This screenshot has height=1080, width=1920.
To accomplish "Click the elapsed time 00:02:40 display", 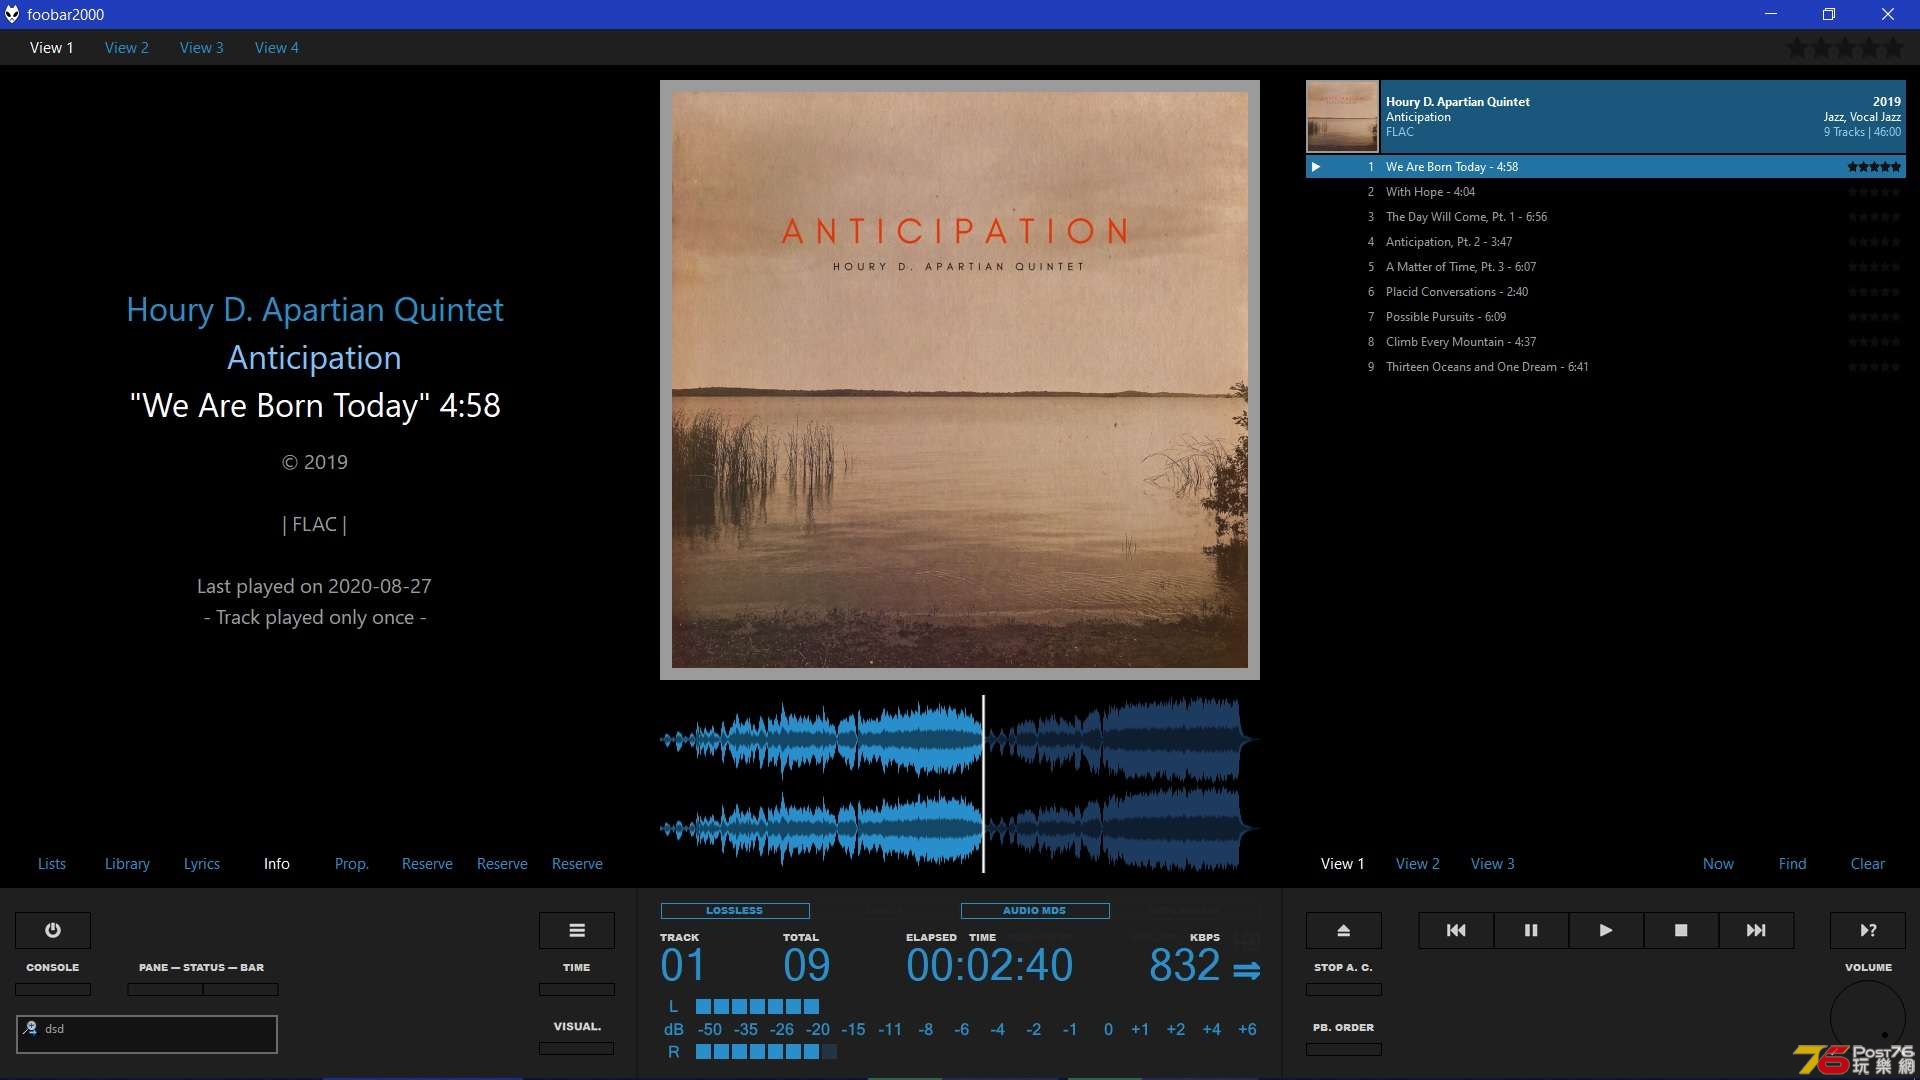I will pos(989,965).
